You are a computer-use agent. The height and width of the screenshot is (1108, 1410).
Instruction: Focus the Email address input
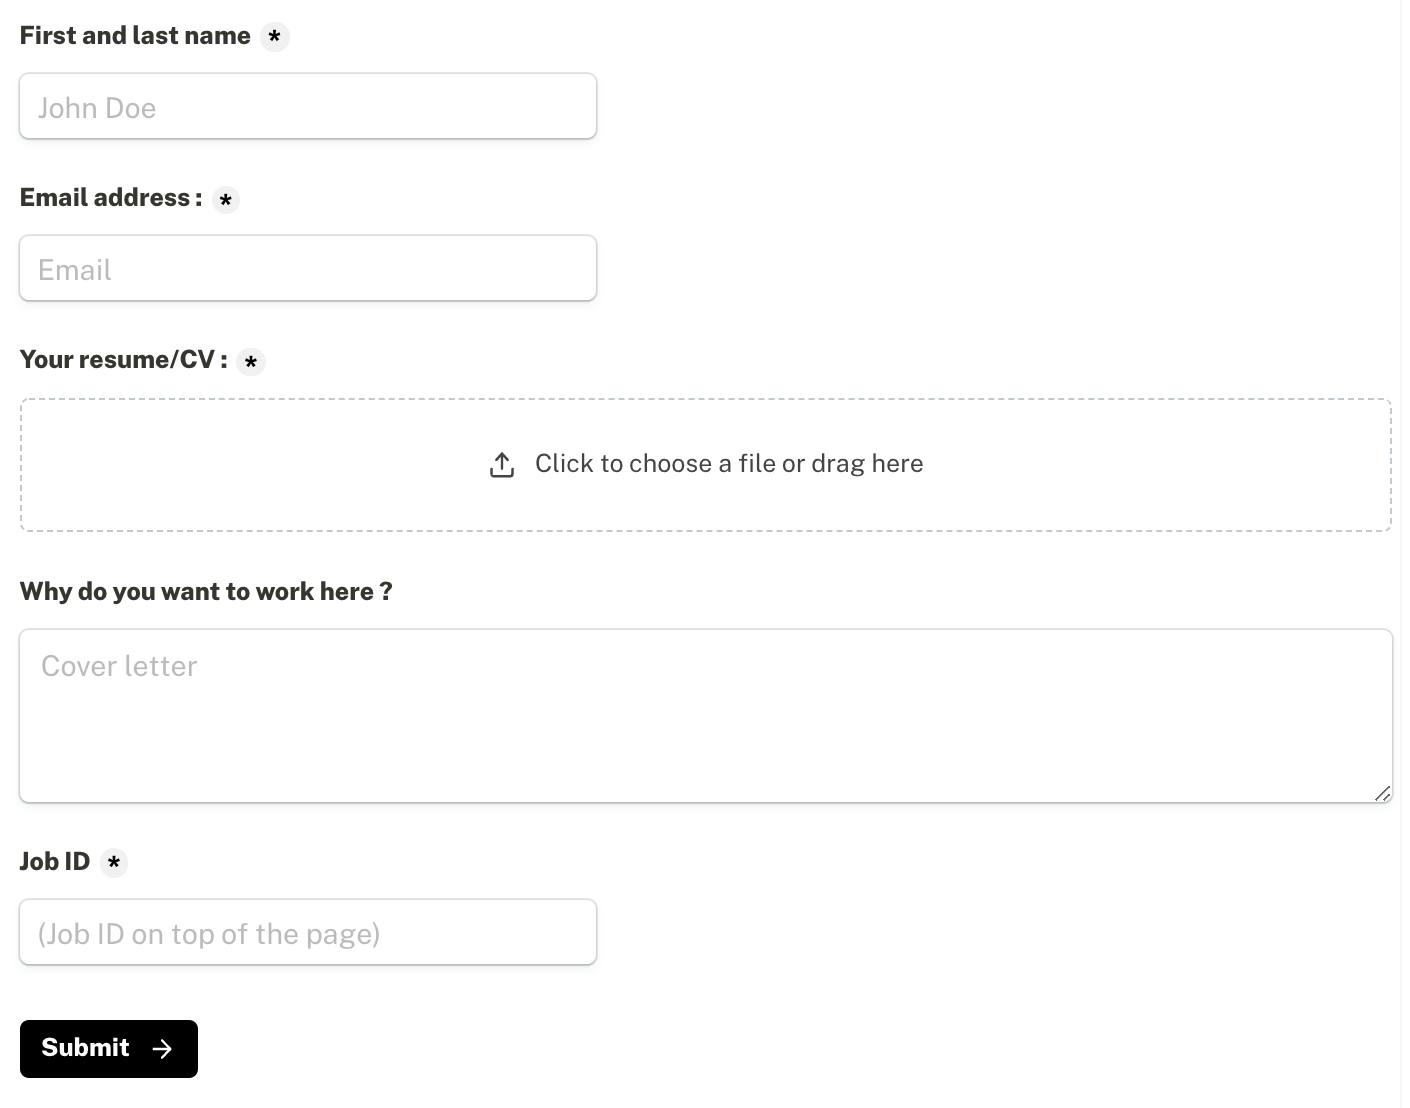(x=308, y=269)
